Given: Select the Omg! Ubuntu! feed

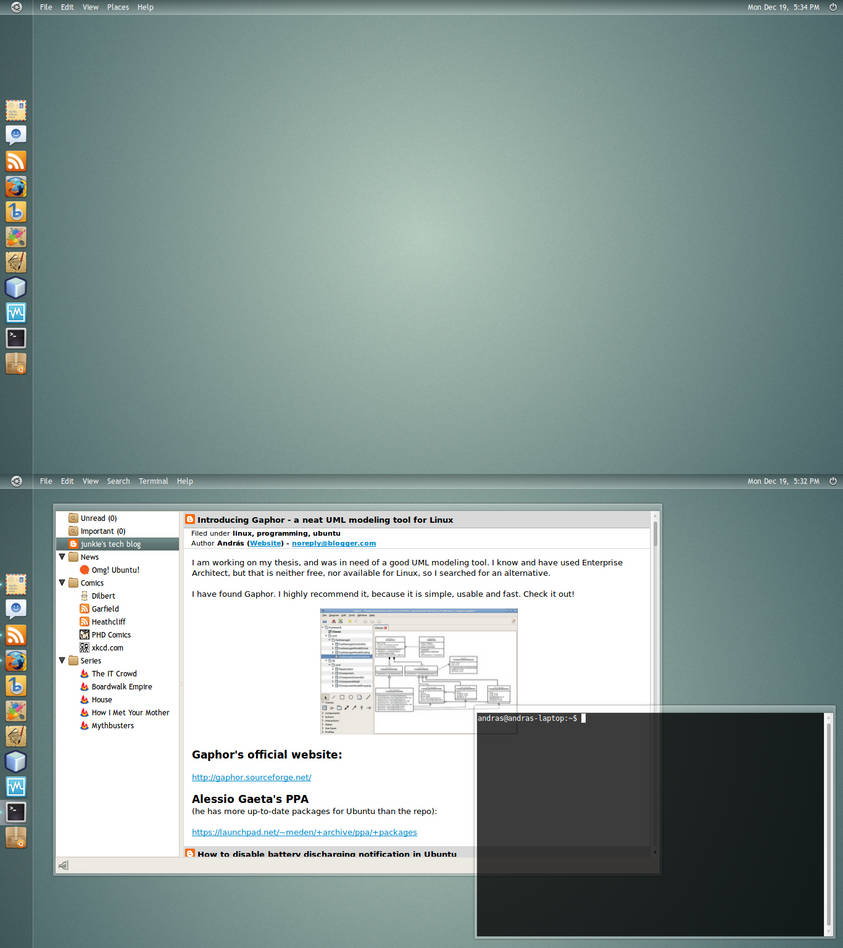Looking at the screenshot, I should coord(115,570).
